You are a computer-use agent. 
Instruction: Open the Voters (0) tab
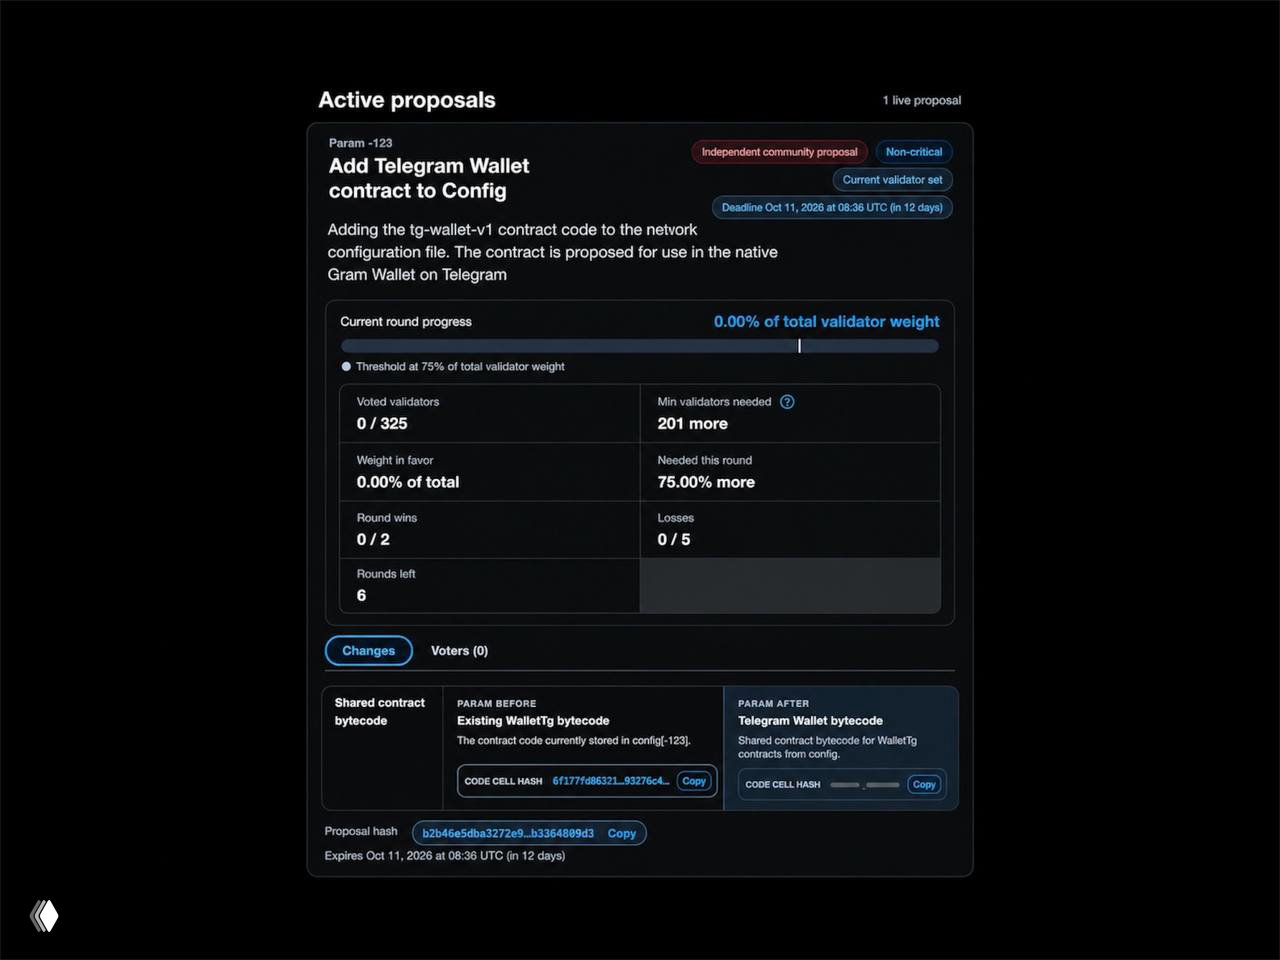[x=459, y=651]
